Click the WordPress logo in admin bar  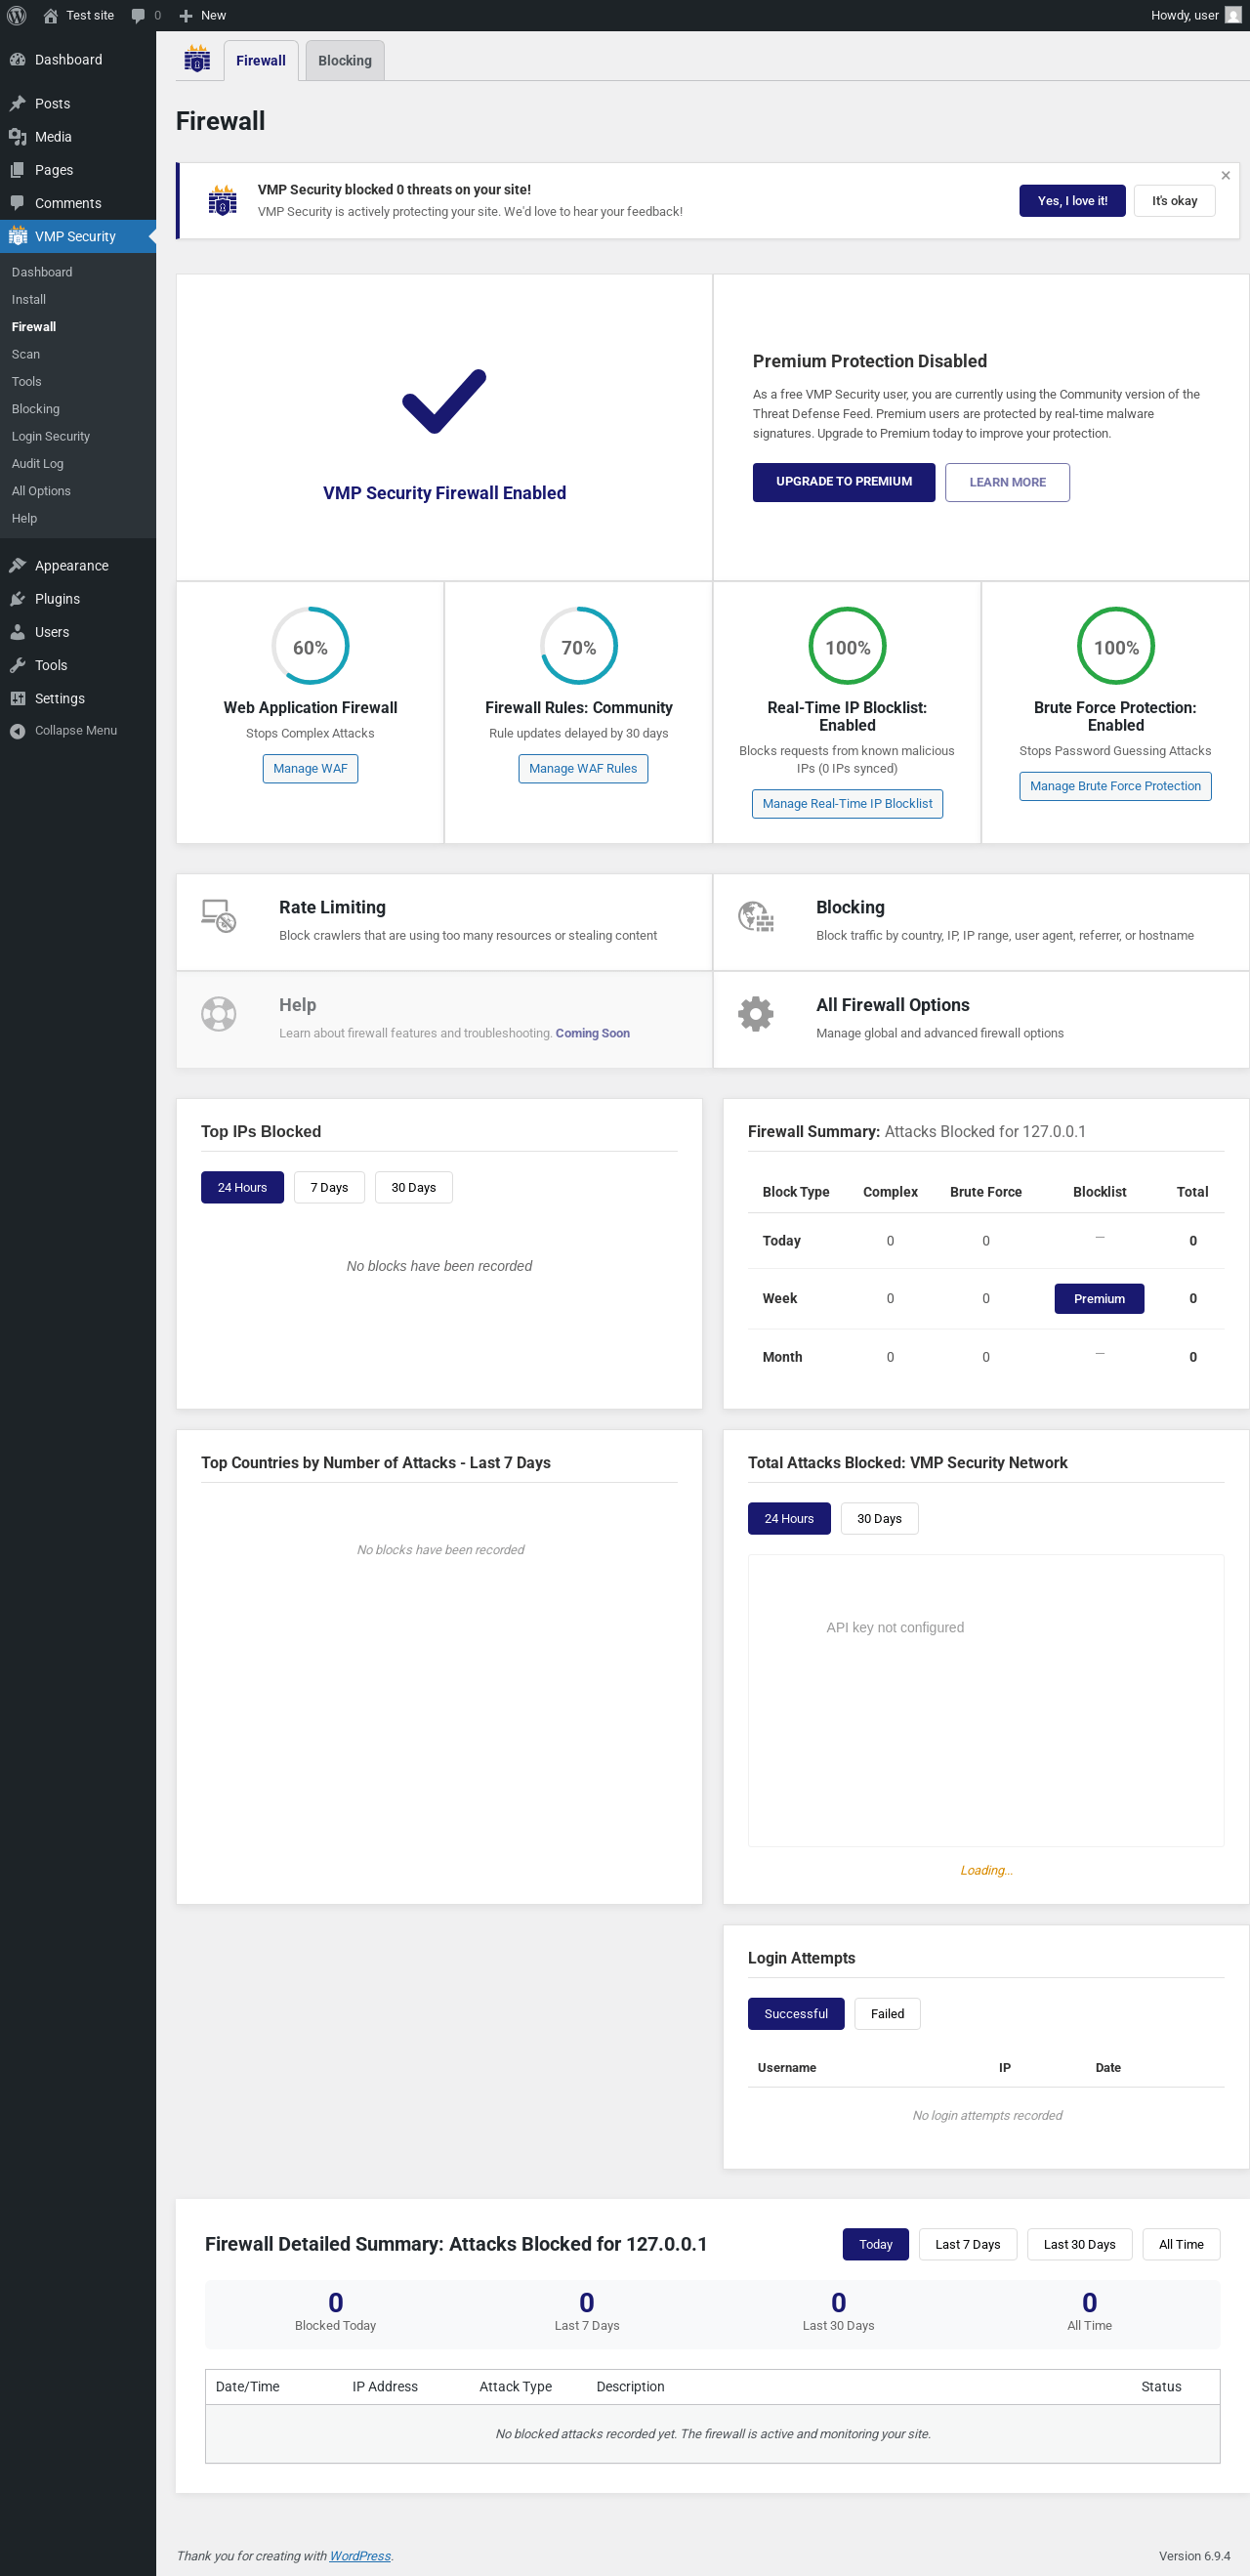17,15
